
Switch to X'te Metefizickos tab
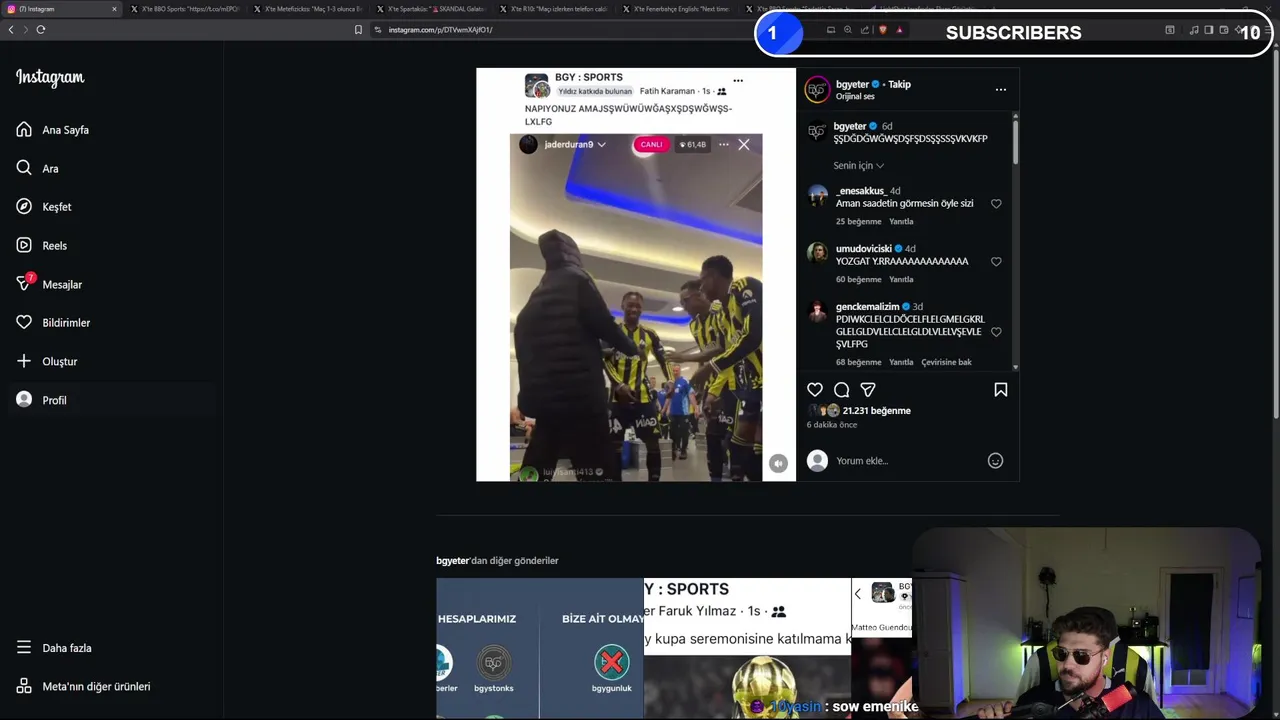pos(308,9)
